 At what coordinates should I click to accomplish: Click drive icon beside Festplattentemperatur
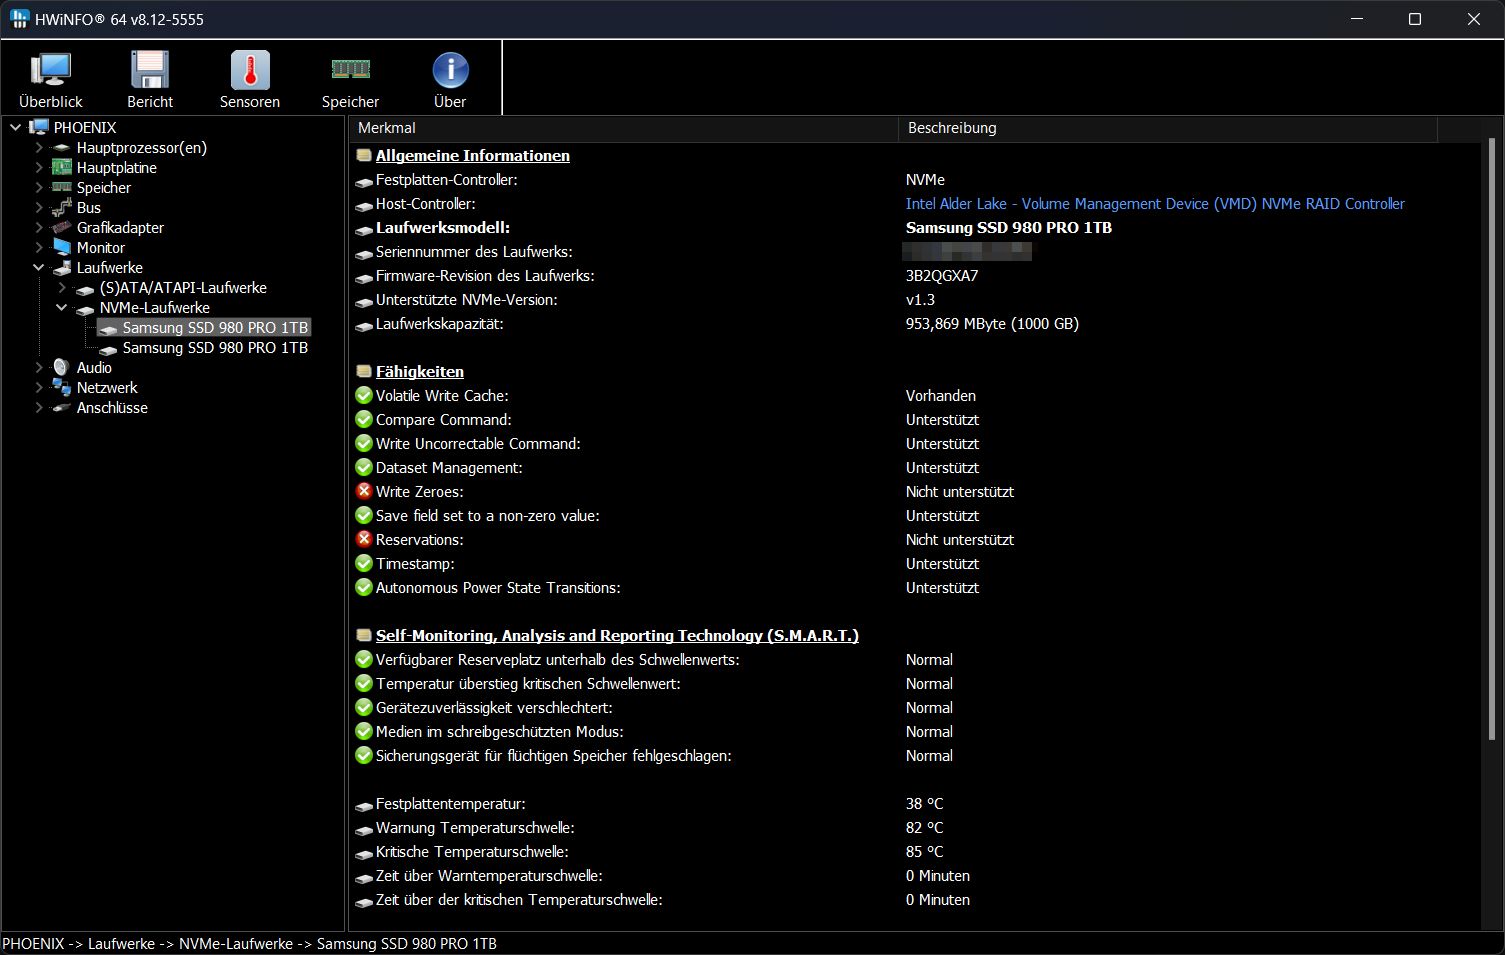click(x=364, y=805)
